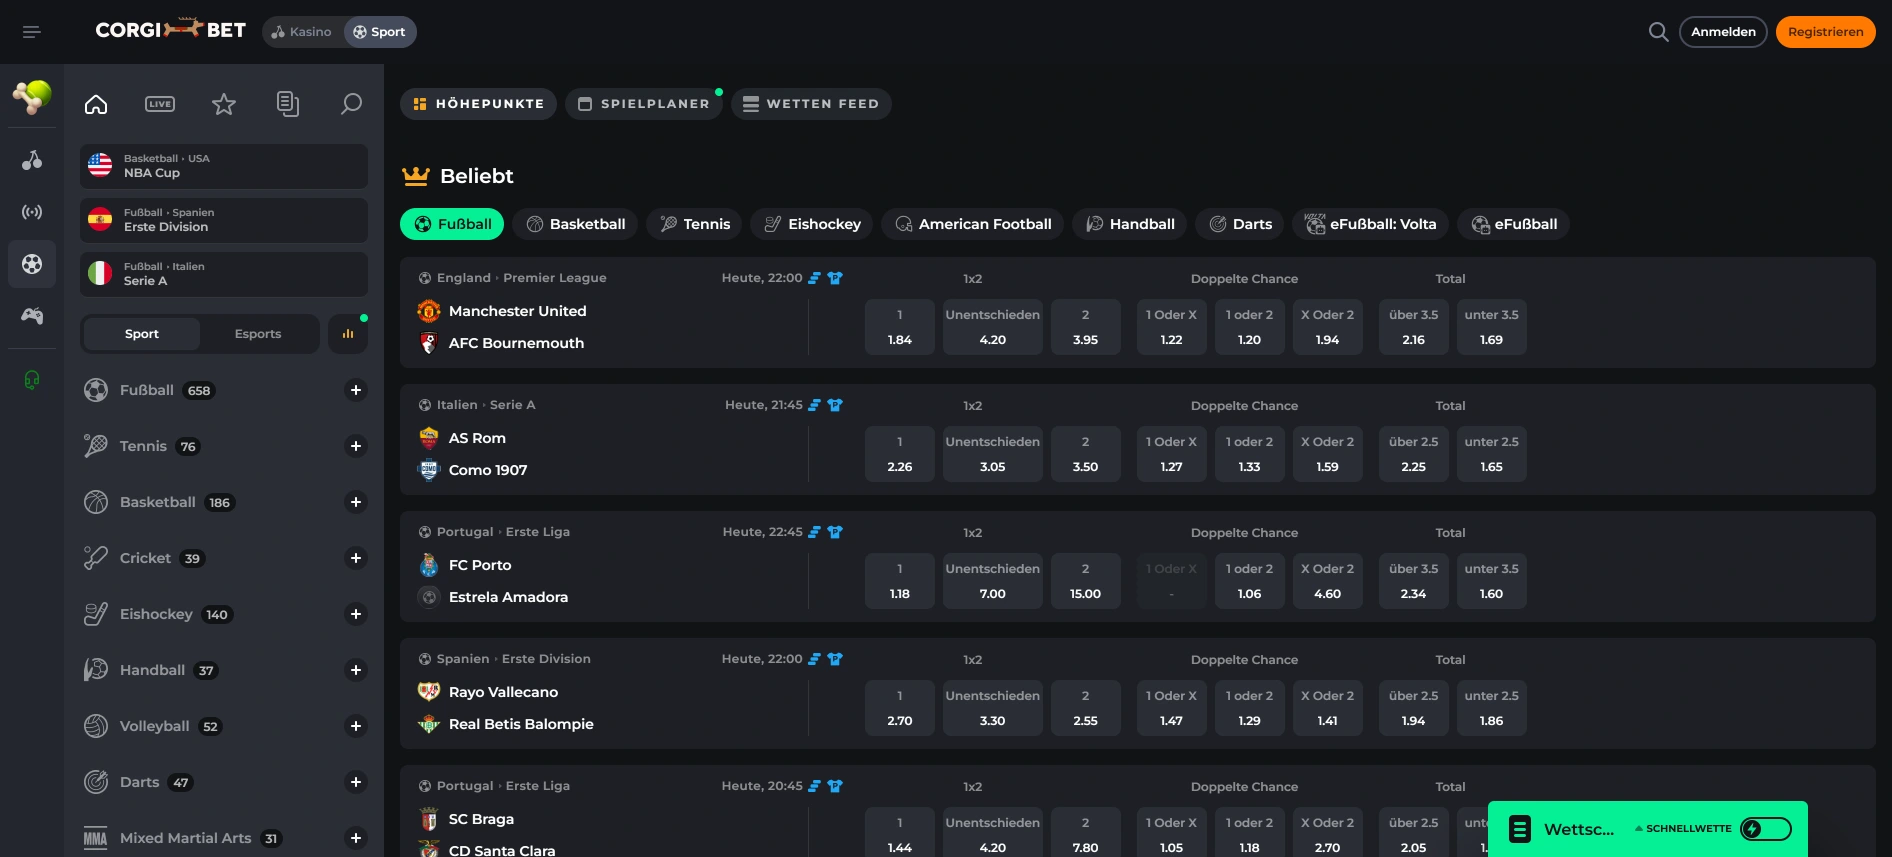Open Italien Serie A quick link

click(224, 274)
